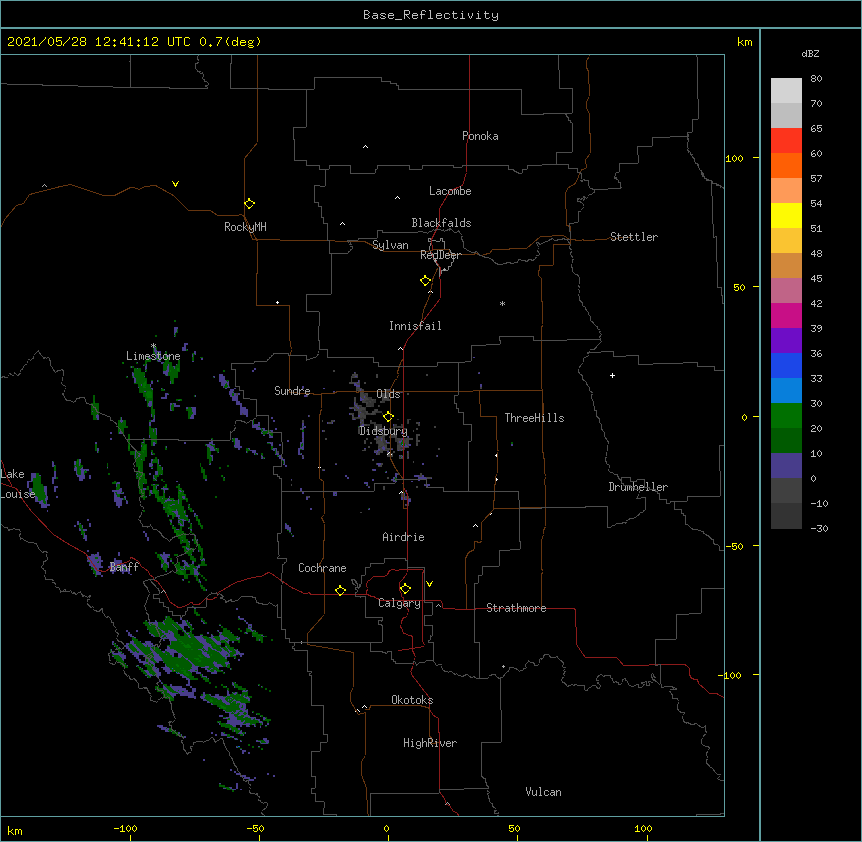862x842 pixels.
Task: Click the Limestone label
Action: tap(153, 356)
